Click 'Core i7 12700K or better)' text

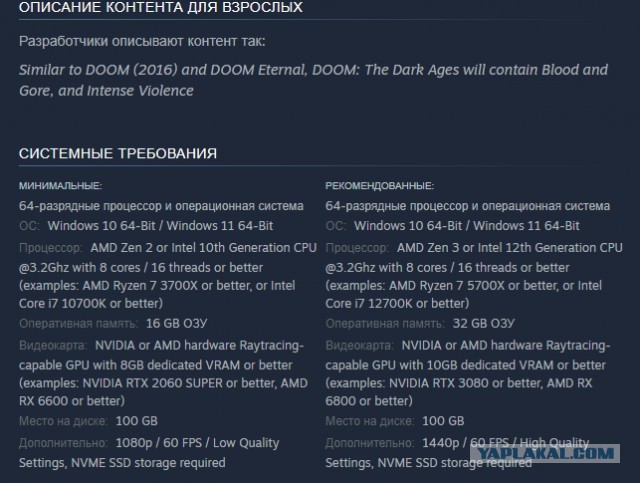tap(397, 304)
